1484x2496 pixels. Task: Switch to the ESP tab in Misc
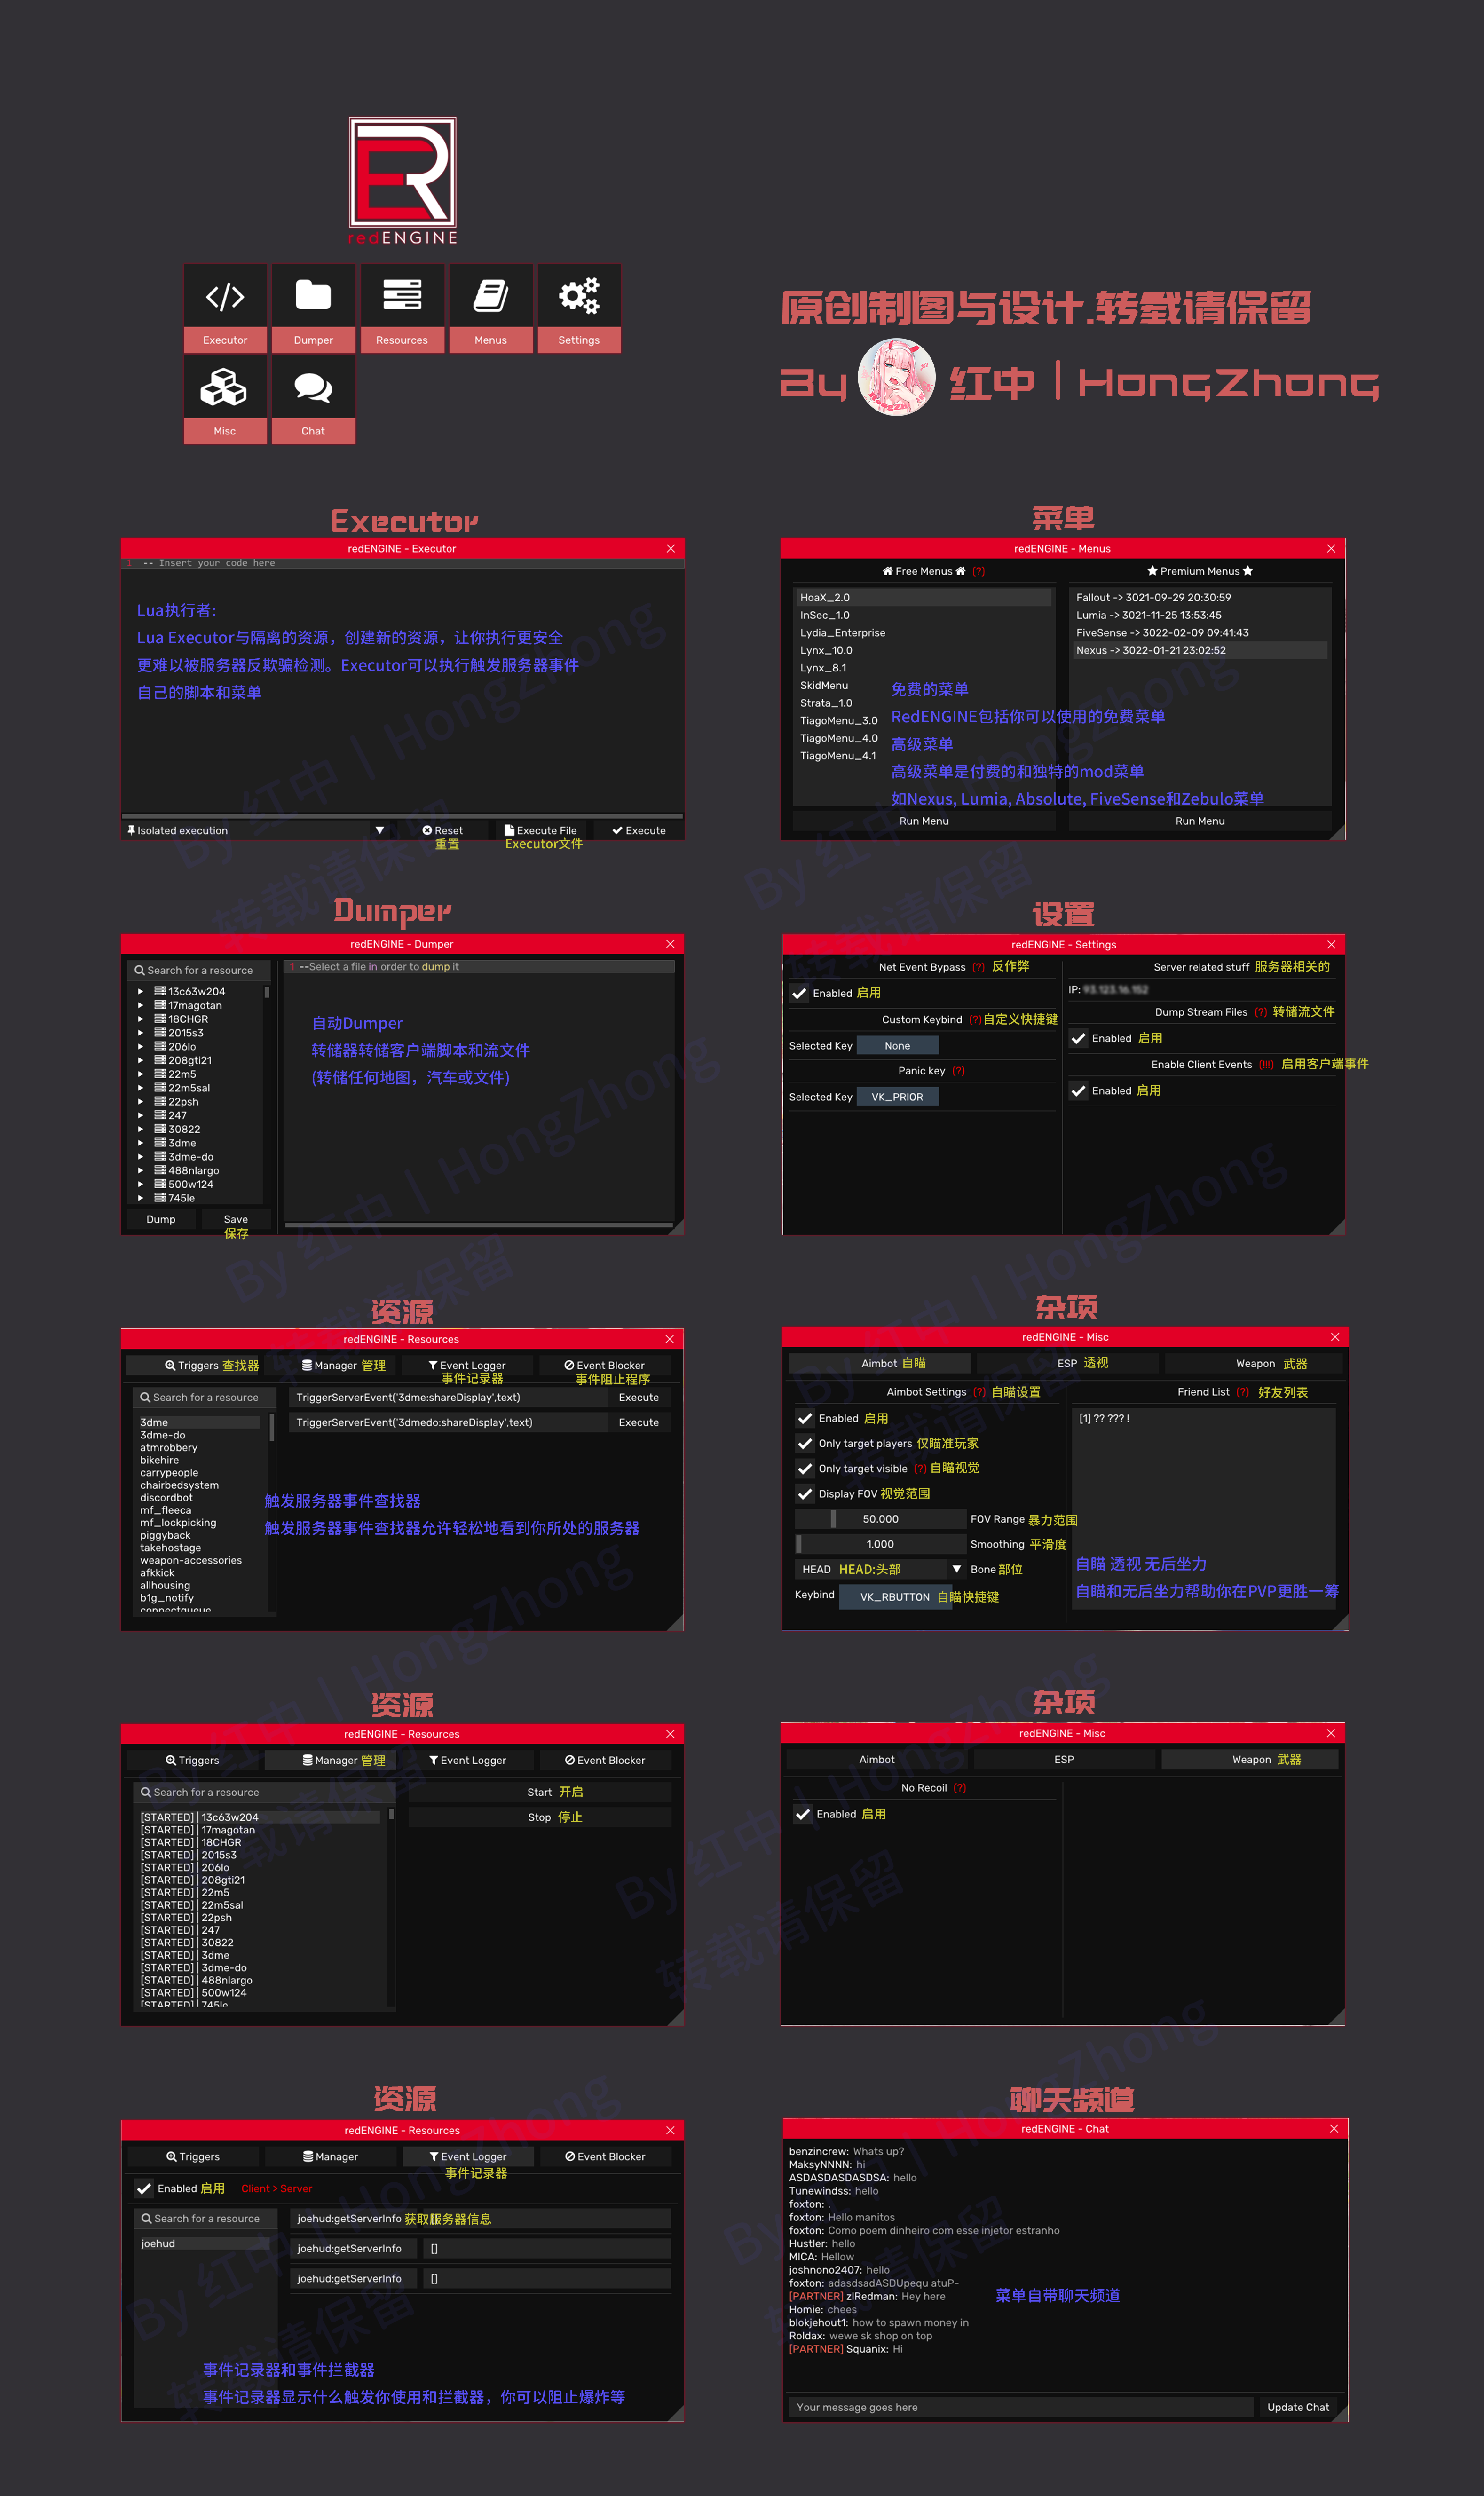click(1067, 1363)
